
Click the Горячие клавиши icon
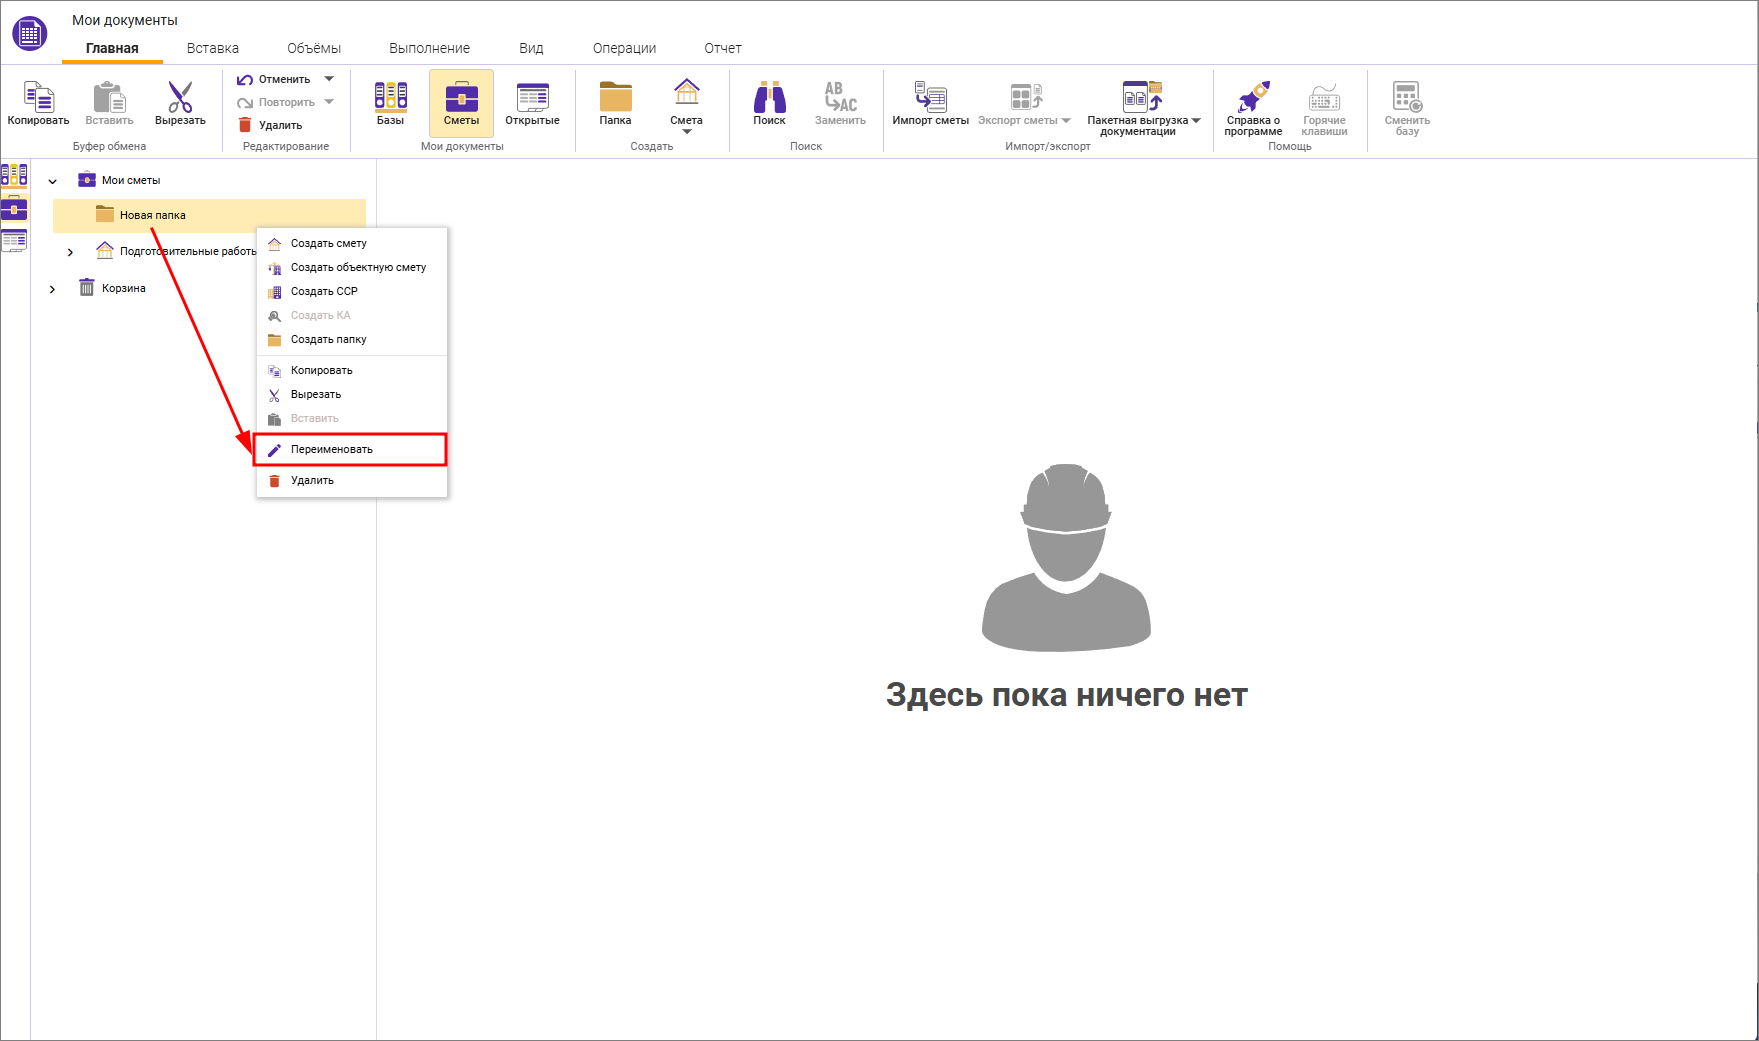(x=1324, y=103)
